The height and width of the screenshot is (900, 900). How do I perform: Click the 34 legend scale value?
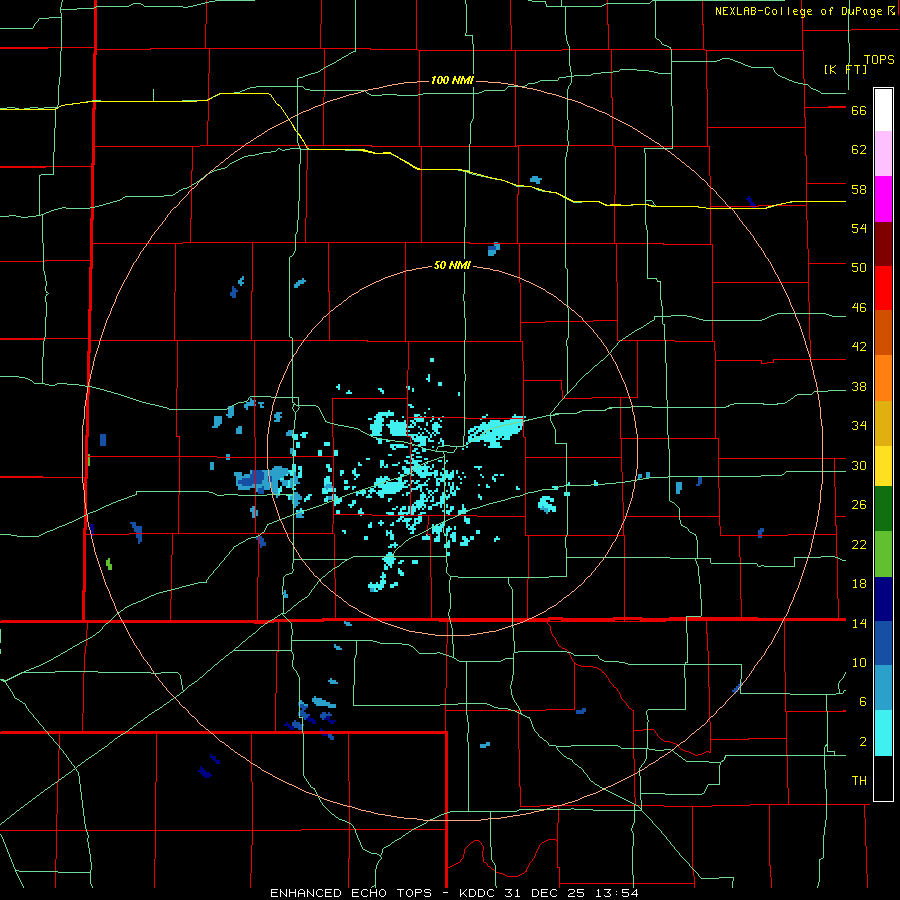tap(859, 426)
